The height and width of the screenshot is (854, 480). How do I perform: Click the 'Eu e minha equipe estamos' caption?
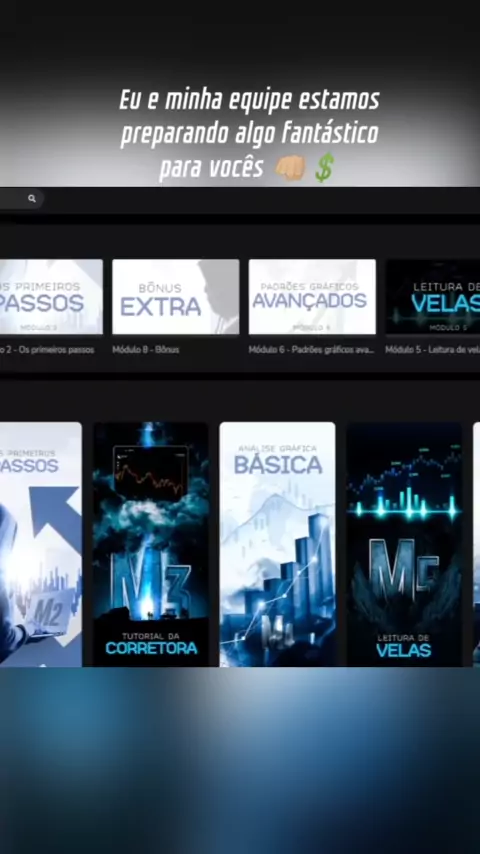250,100
